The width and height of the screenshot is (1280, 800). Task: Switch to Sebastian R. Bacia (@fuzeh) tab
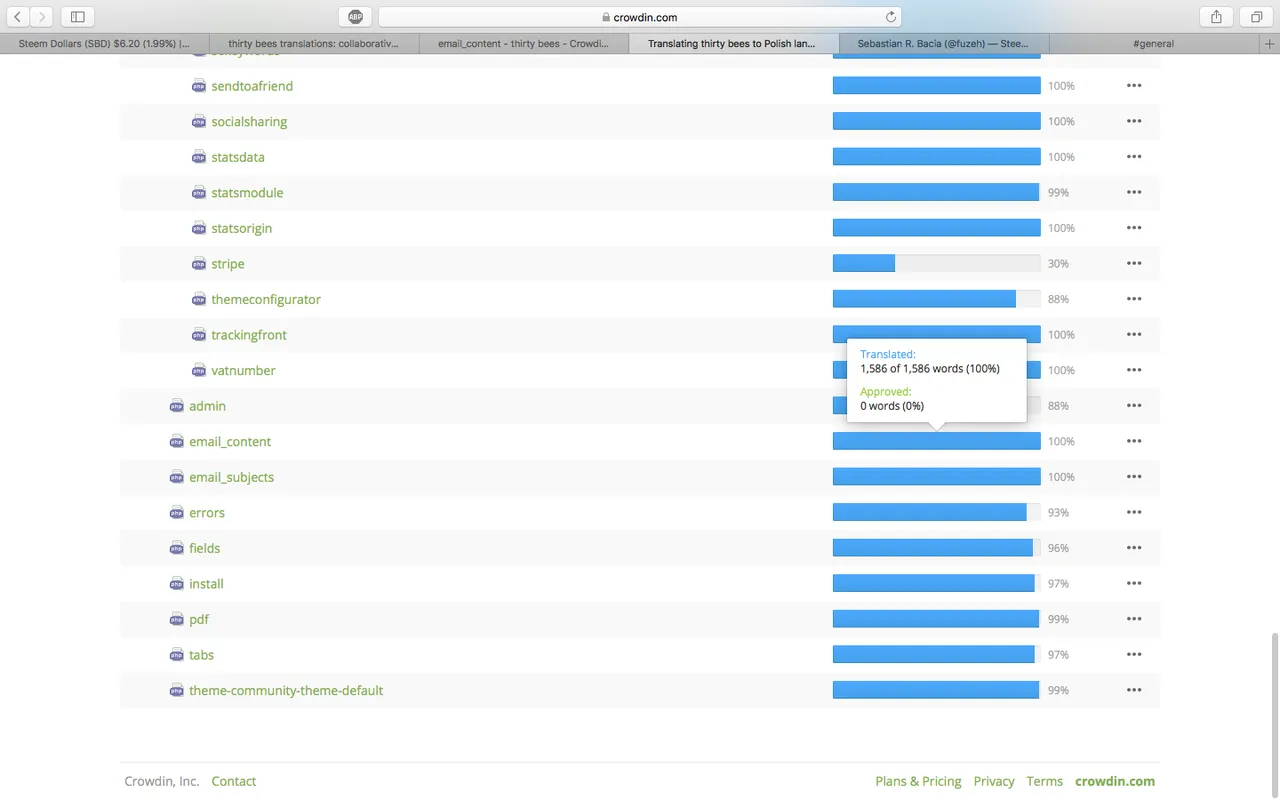click(944, 44)
